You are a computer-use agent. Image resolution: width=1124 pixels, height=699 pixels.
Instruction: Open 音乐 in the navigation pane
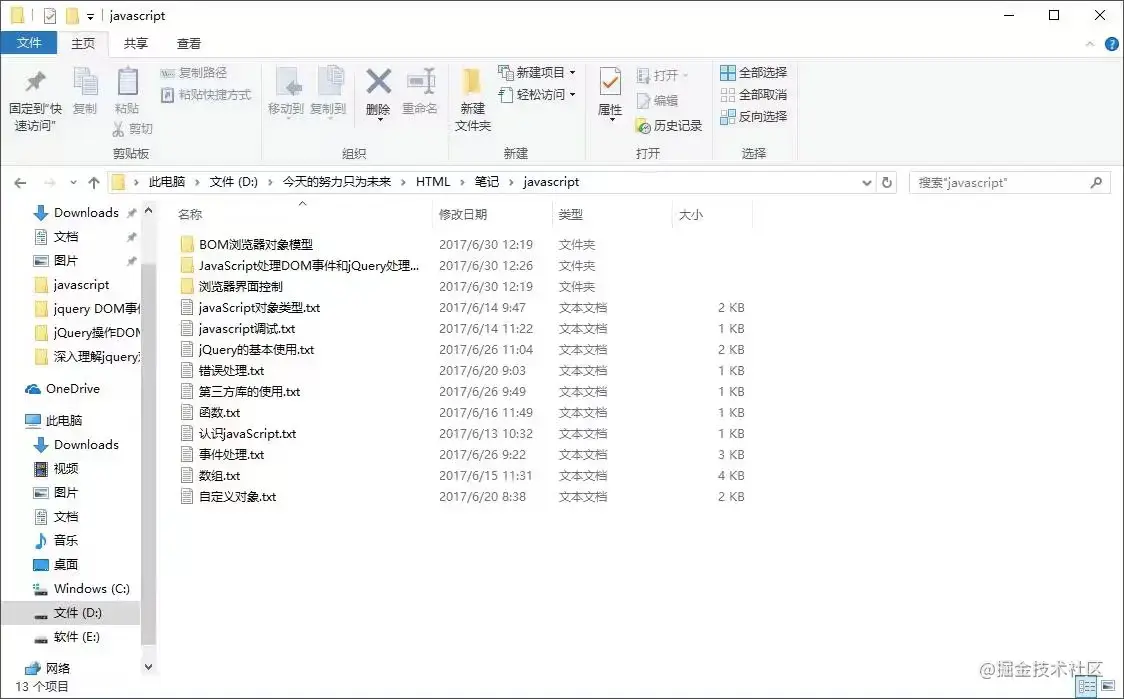click(x=56, y=541)
